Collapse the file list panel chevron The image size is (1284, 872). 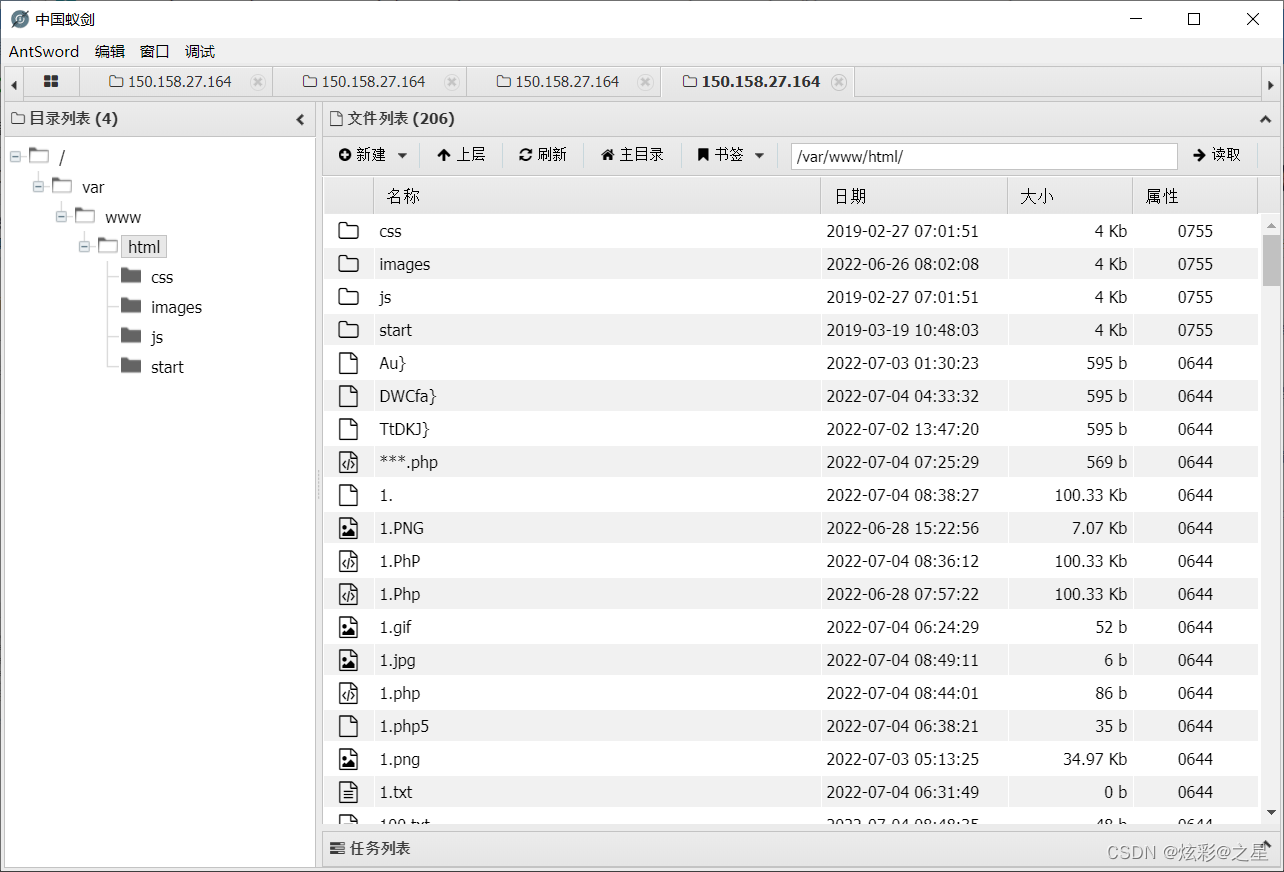1266,119
